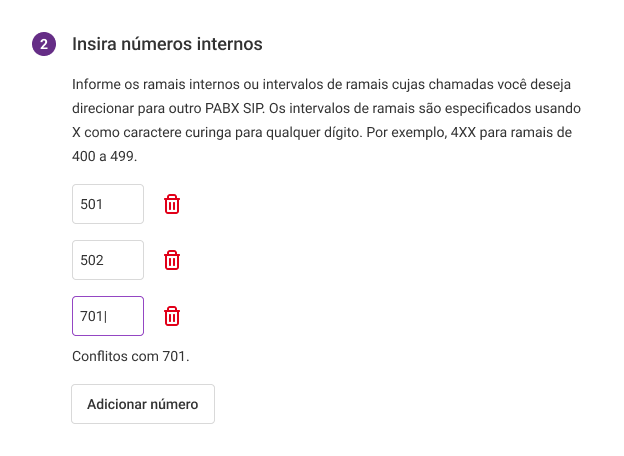Select the 502 number input box
Image resolution: width=624 pixels, height=456 pixels.
coord(108,260)
